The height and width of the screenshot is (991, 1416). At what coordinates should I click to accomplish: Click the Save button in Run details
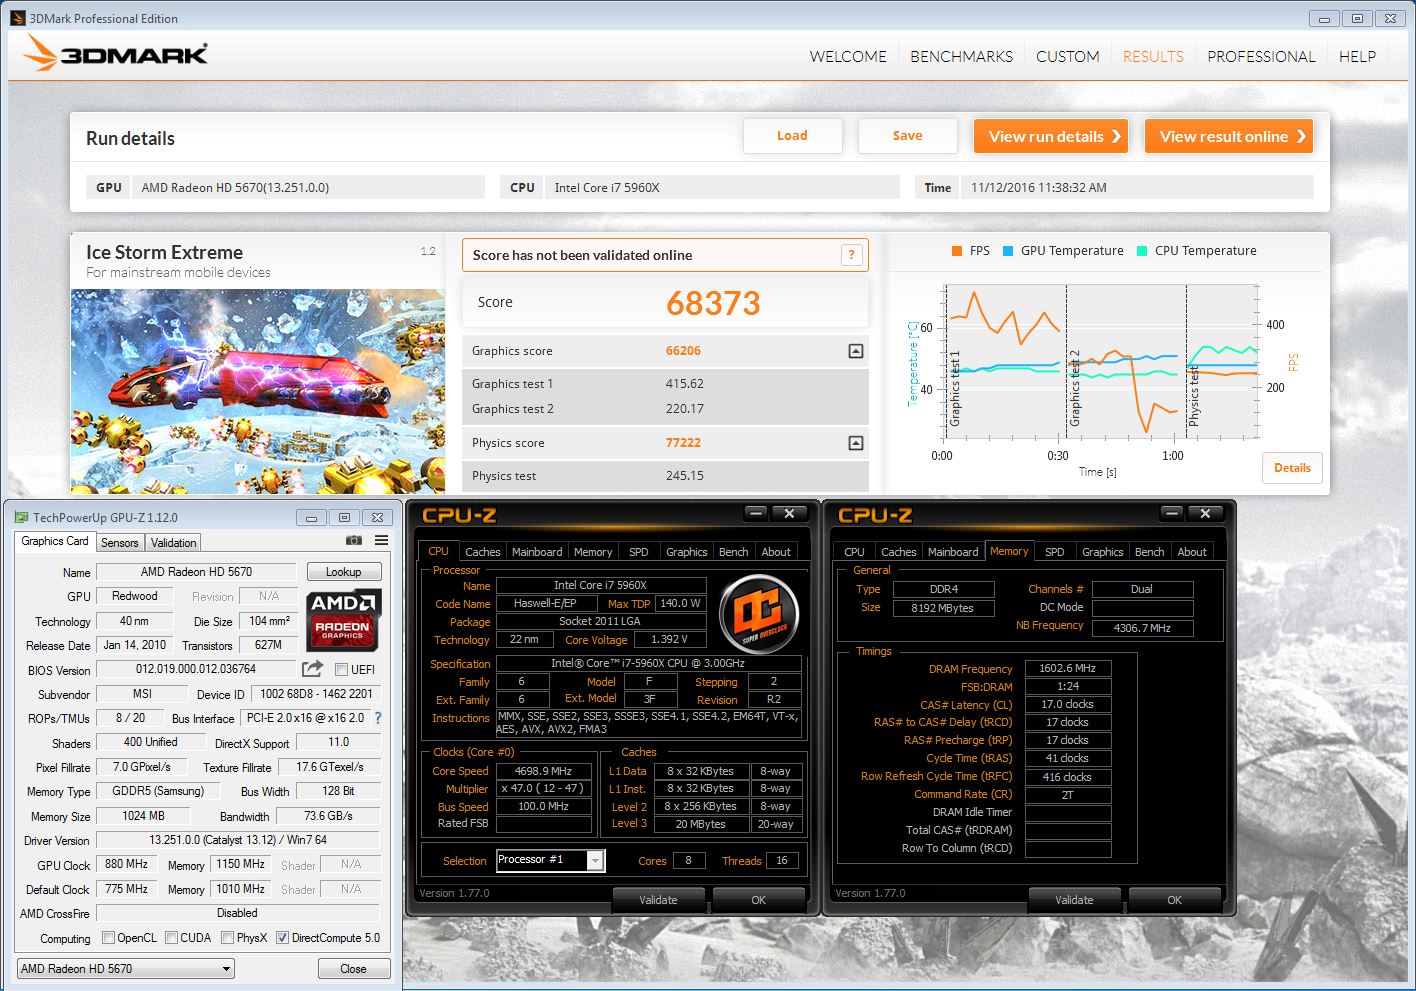(908, 136)
